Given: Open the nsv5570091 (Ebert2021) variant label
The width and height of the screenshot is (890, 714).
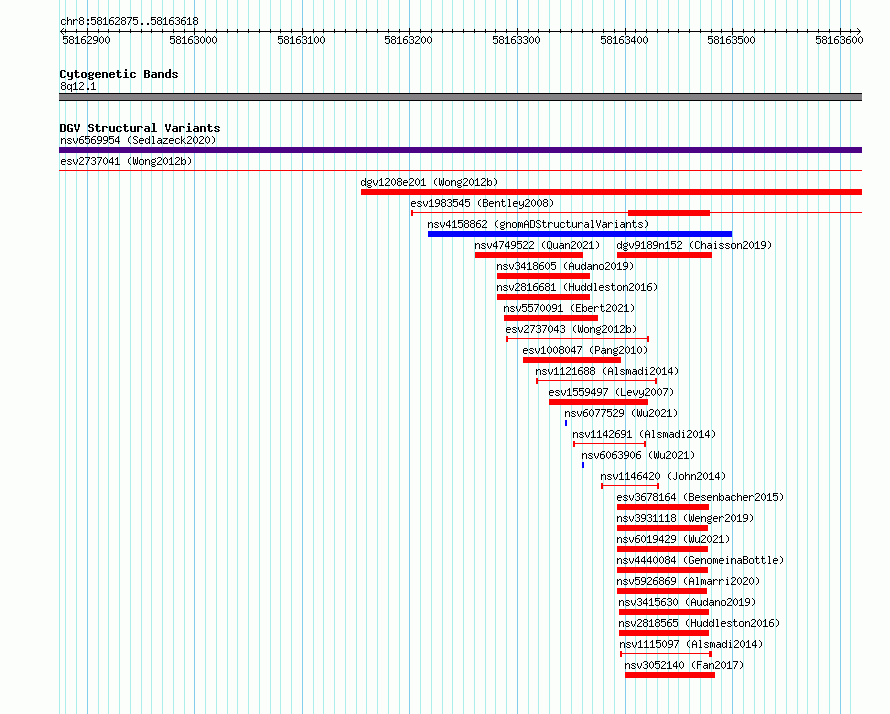Looking at the screenshot, I should click(x=569, y=308).
